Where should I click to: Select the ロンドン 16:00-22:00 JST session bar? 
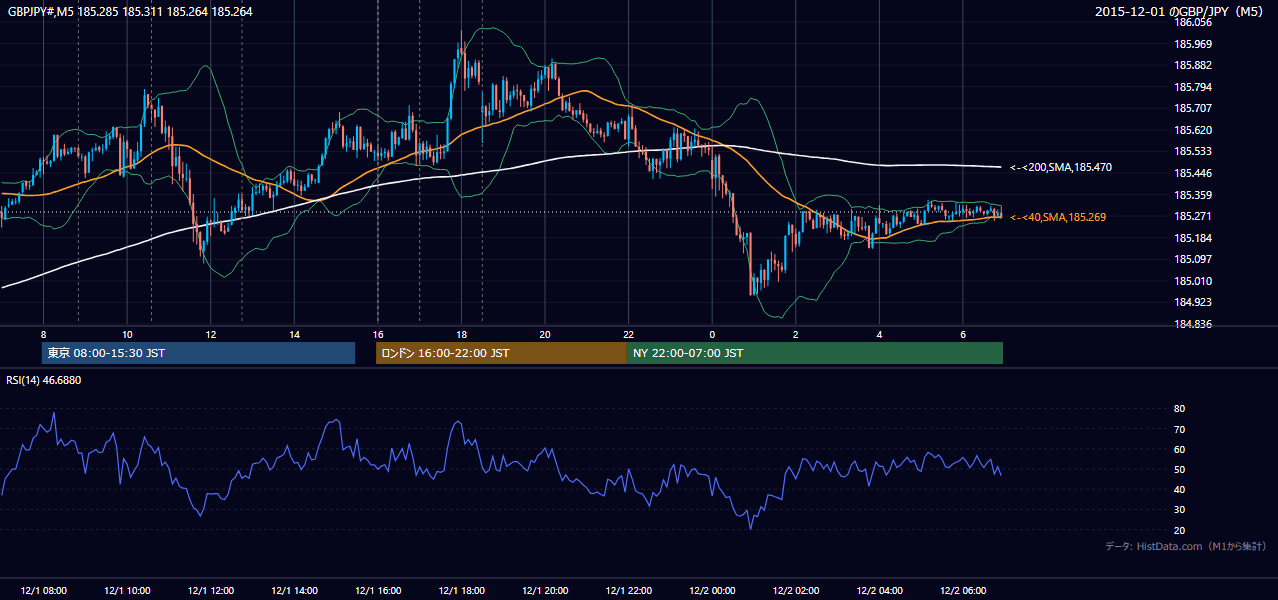coord(501,353)
